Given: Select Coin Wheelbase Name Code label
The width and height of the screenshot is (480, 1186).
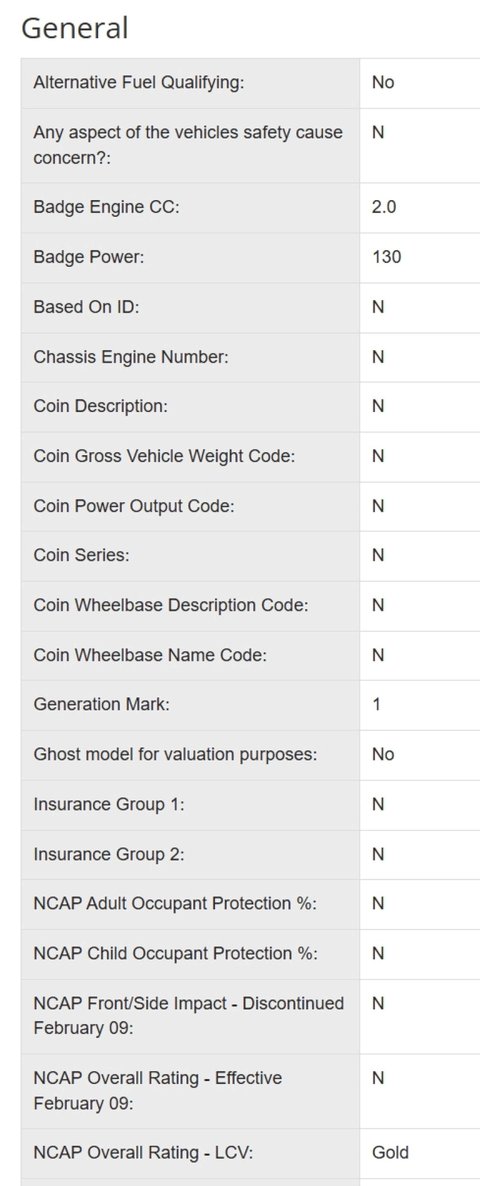Looking at the screenshot, I should coord(150,655).
